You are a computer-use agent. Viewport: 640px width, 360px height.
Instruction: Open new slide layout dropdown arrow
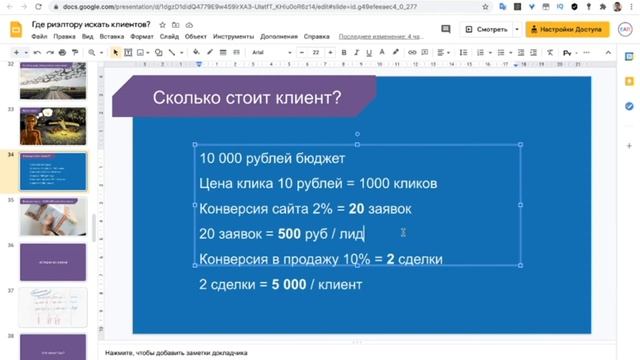pos(26,53)
